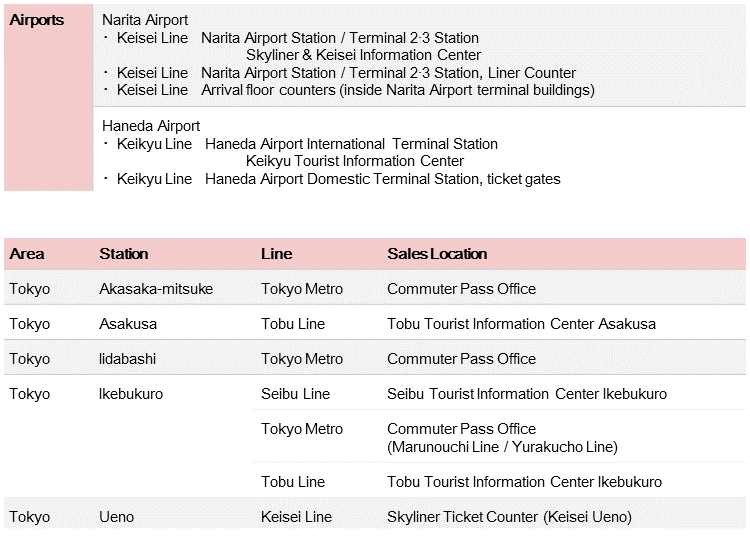The image size is (750, 536).
Task: Select Keikyu Tourist Information Center text
Action: 355,161
